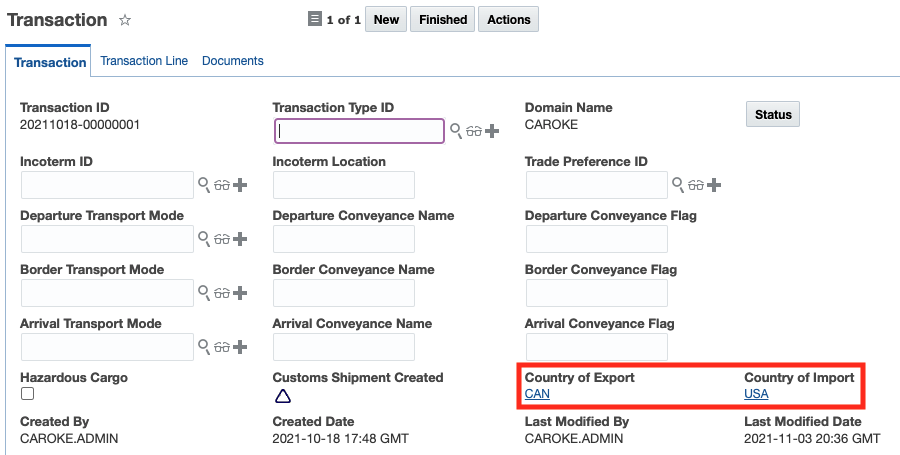Add new Trade Preference ID with plus icon
Screen dimensions: 900x455
coord(714,185)
